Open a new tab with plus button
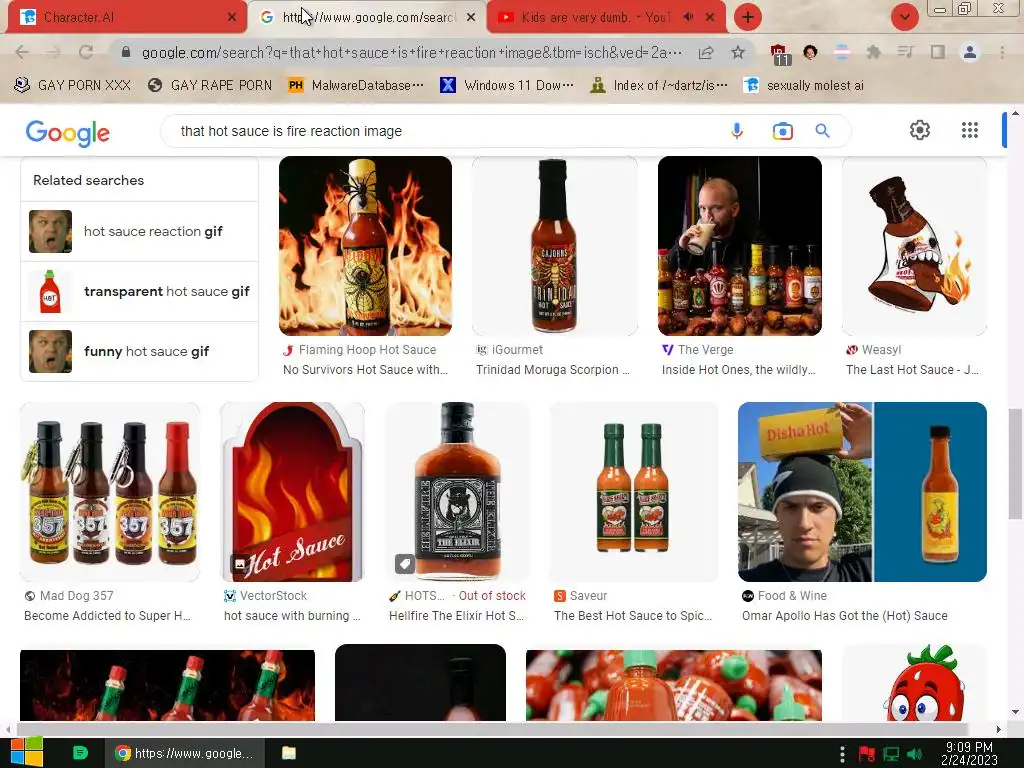The image size is (1024, 768). pos(748,17)
